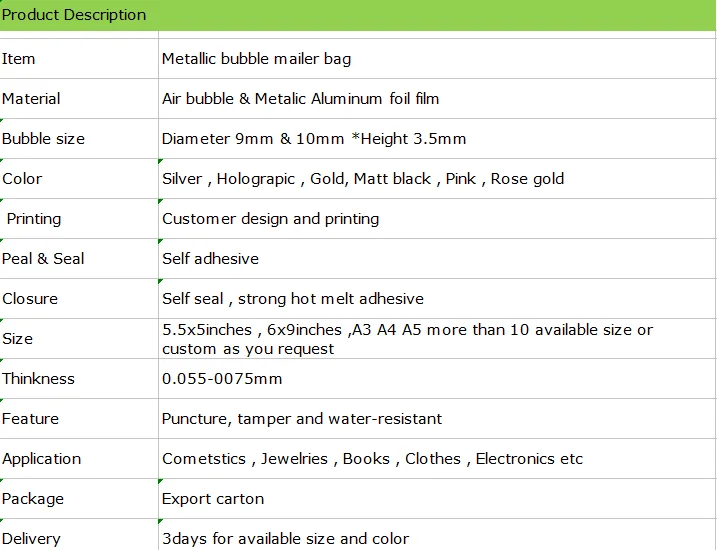Screen dimensions: 717x550
Task: Click the Customer design and printing cell
Action: 270,219
